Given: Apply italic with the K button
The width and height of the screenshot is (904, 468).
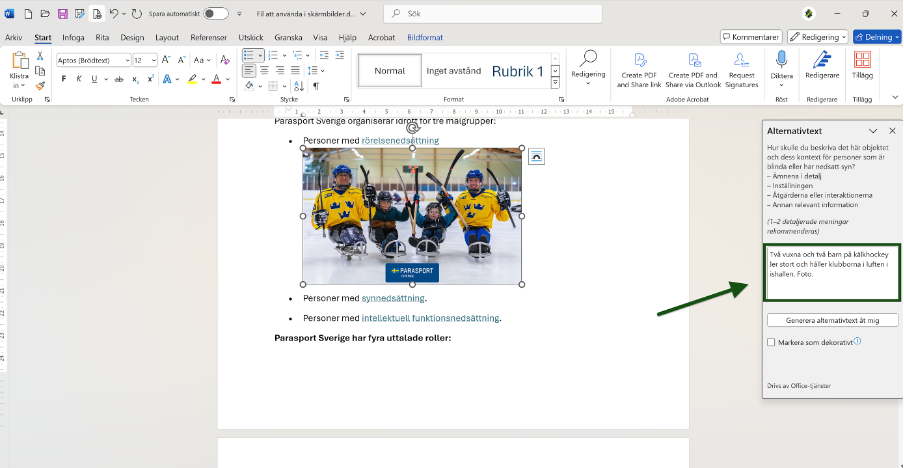Looking at the screenshot, I should [x=78, y=79].
